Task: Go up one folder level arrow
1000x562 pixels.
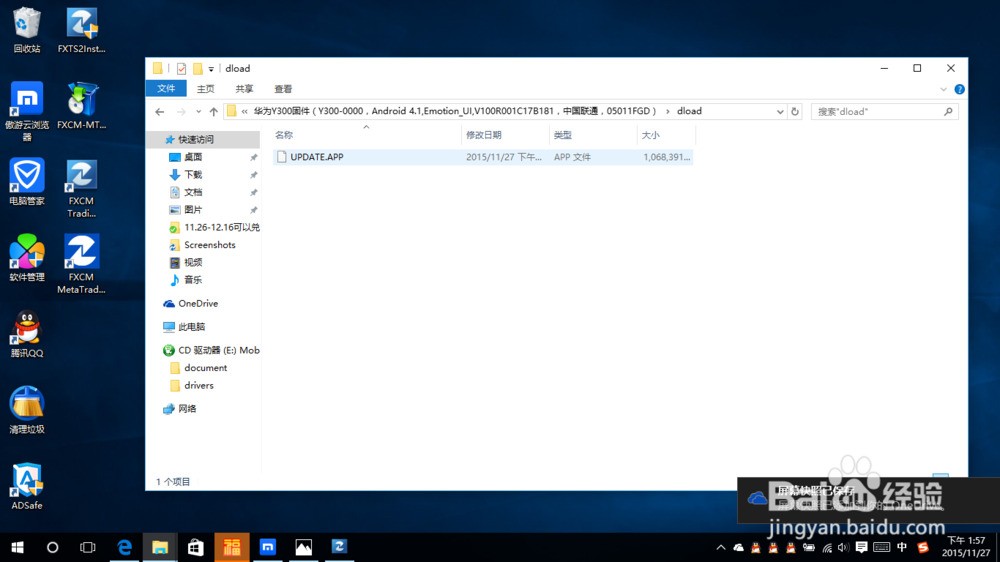Action: click(214, 112)
